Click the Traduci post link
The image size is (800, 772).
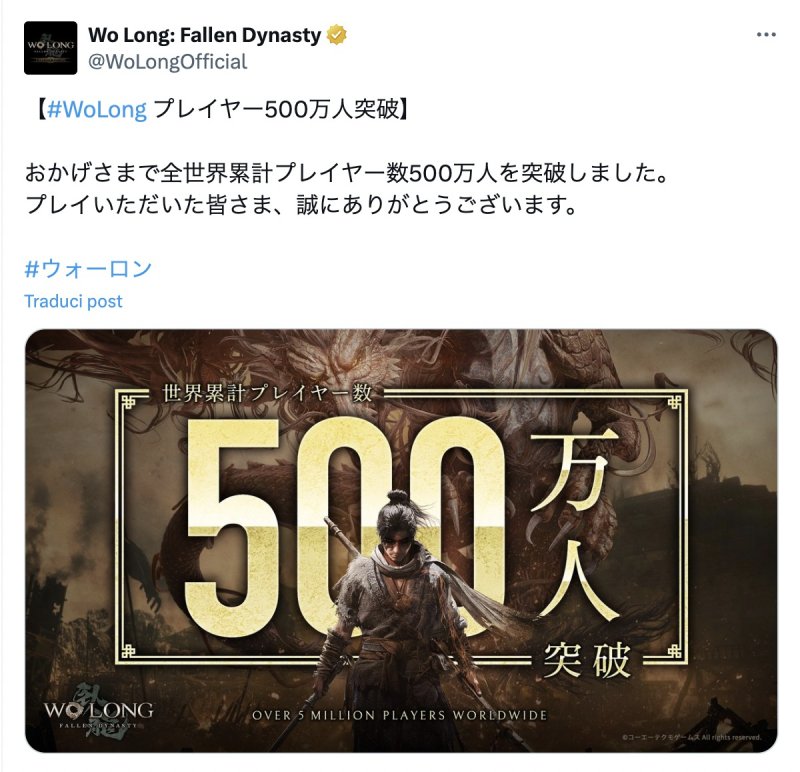tap(73, 301)
